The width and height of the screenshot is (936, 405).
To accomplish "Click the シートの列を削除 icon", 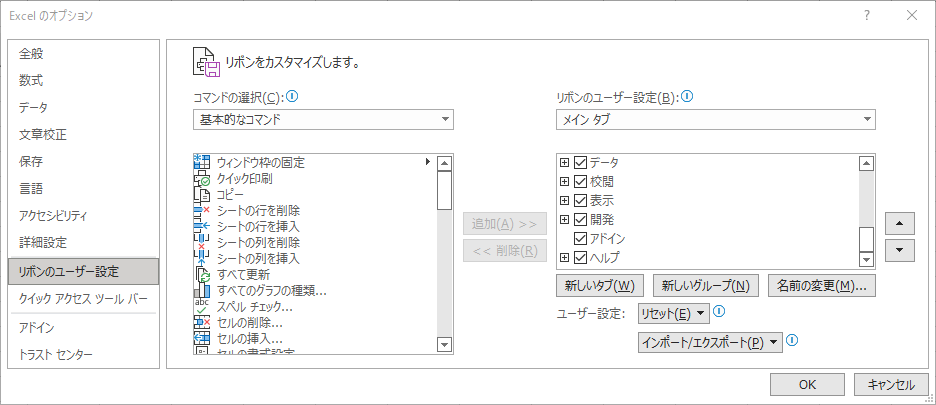I will click(x=202, y=243).
